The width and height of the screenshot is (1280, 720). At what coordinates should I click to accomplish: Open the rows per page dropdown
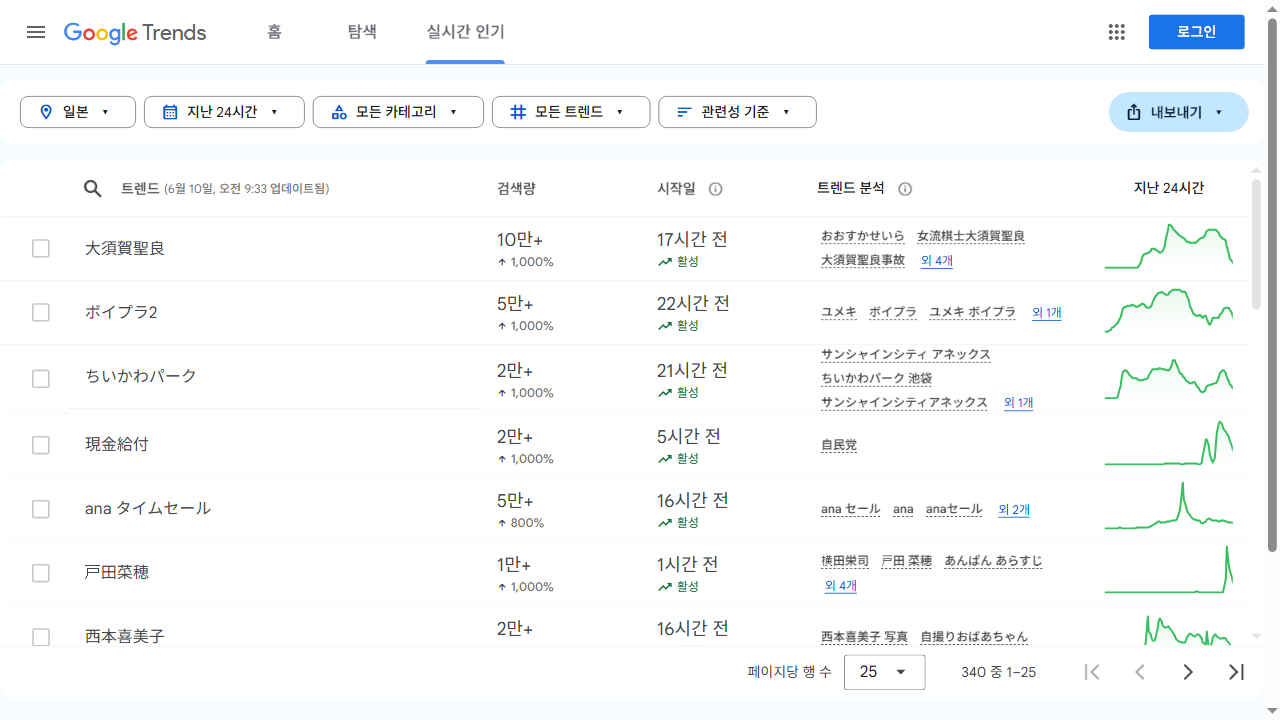coord(885,672)
